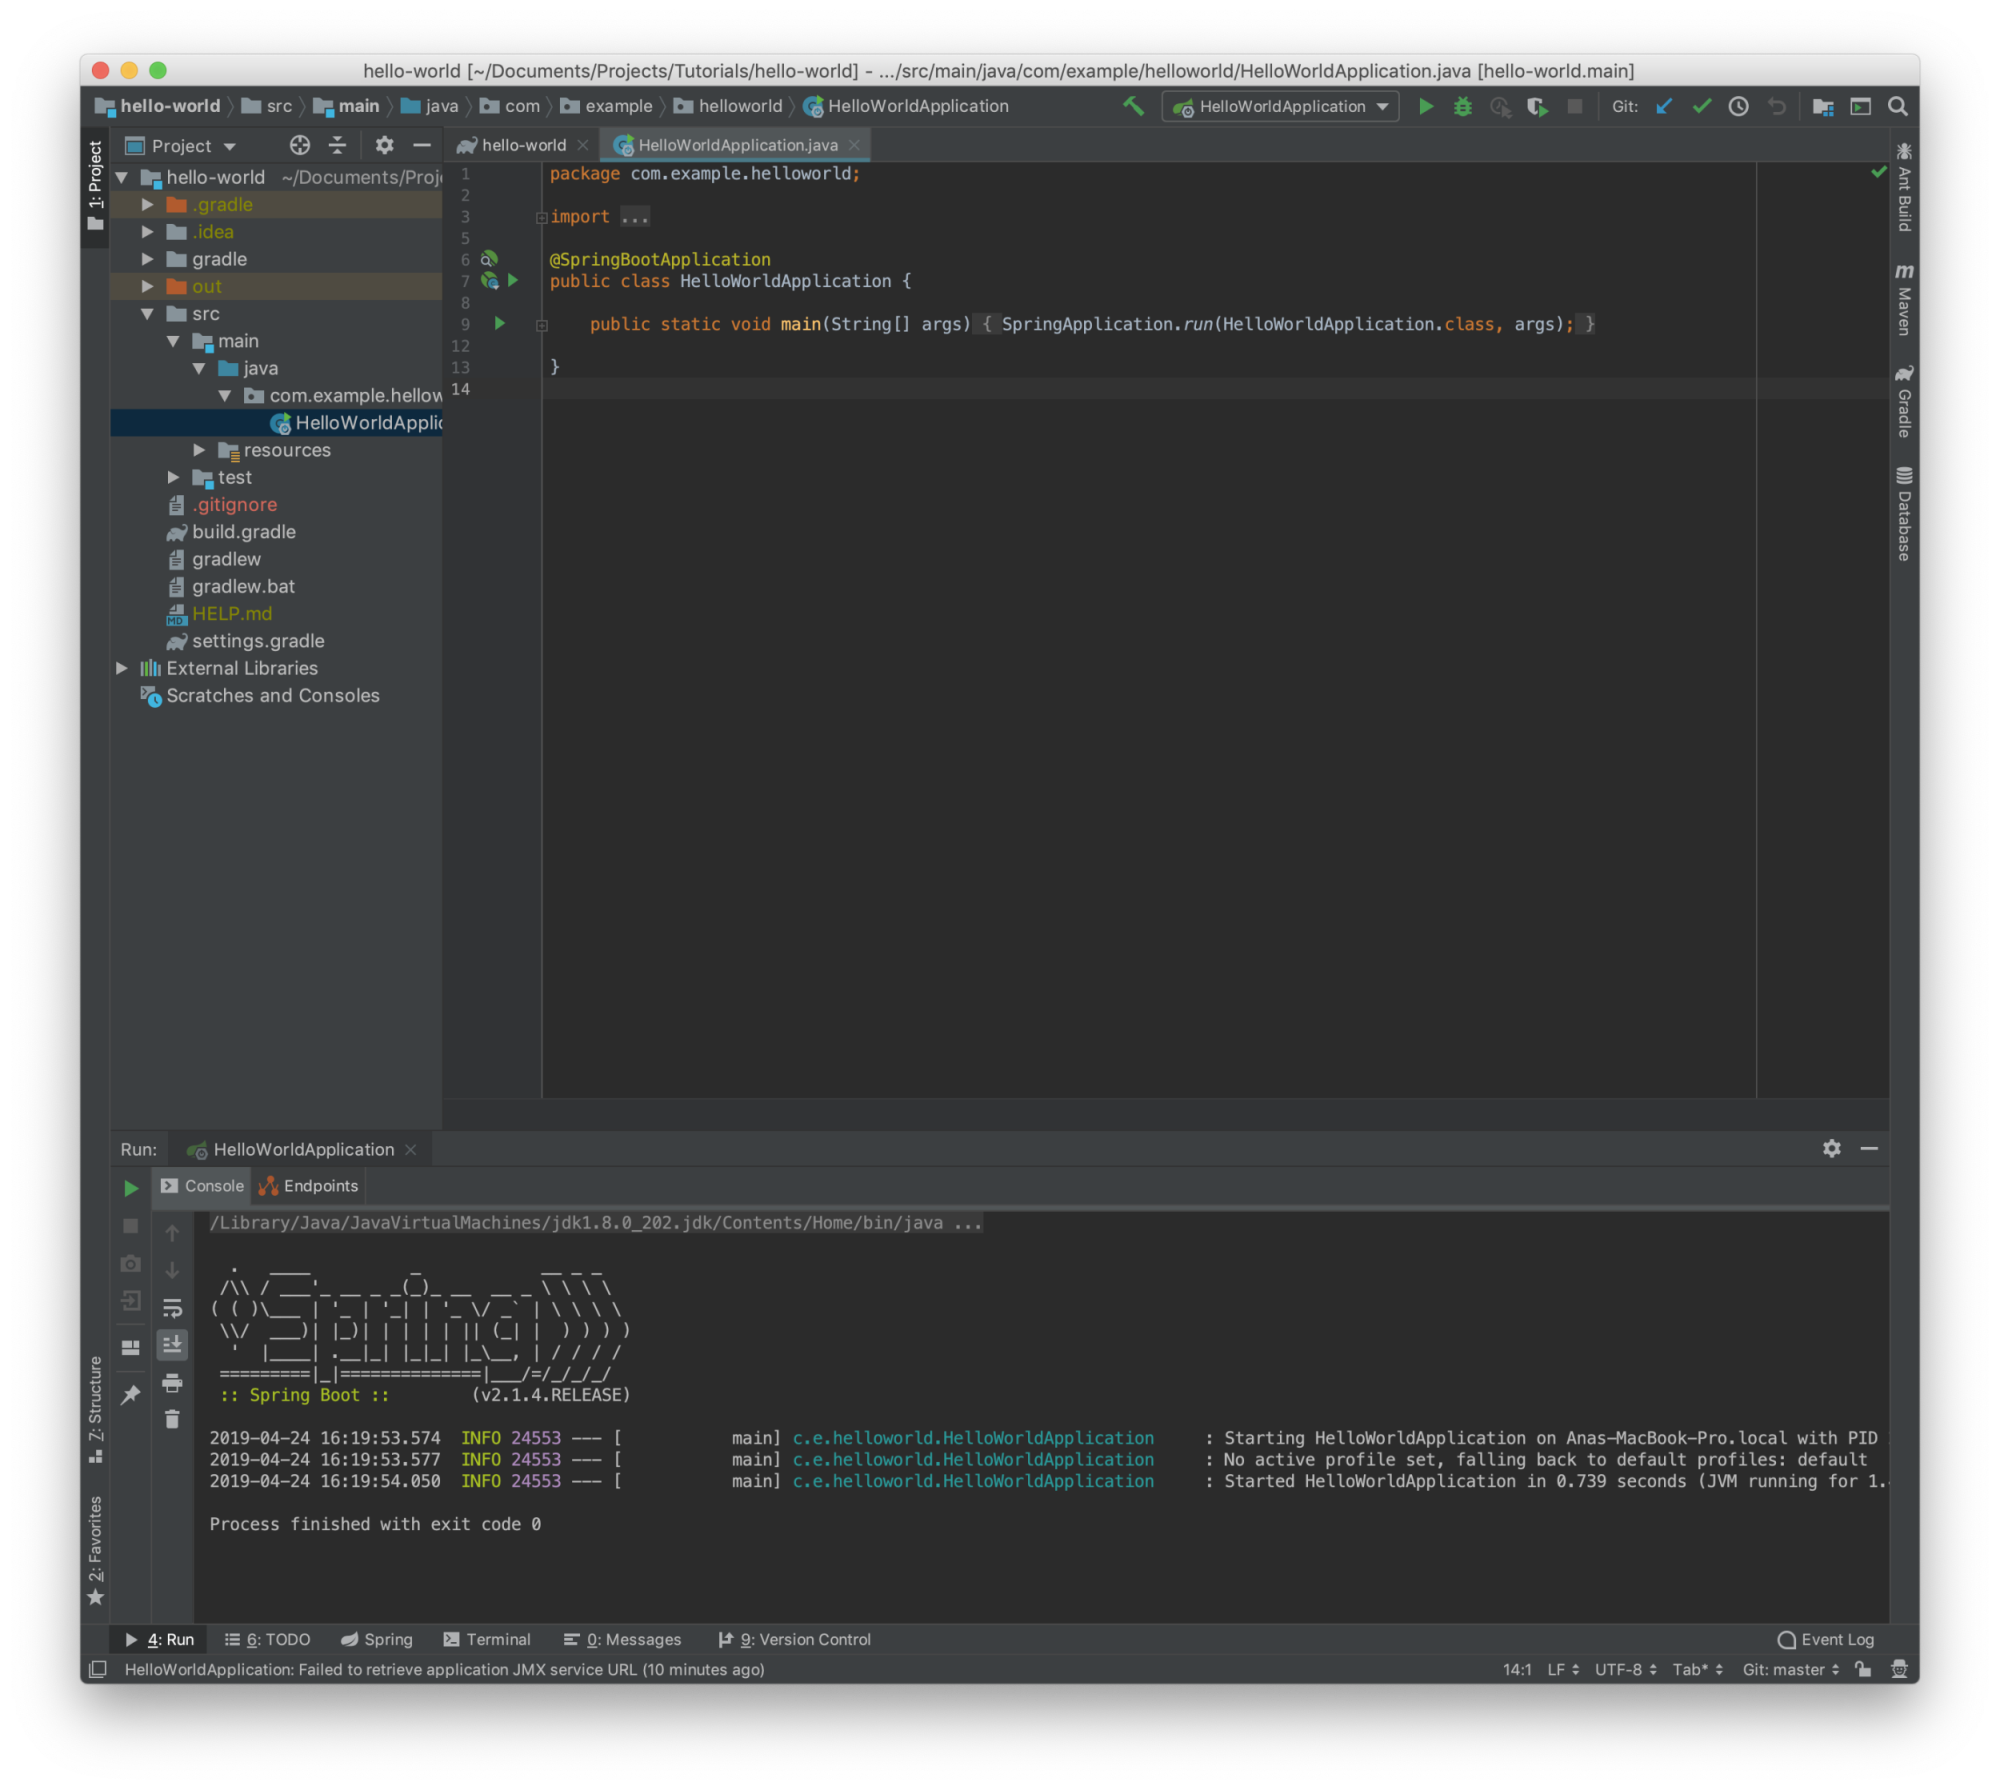The height and width of the screenshot is (1790, 2000).
Task: Minimize the Run tool window
Action: (1869, 1149)
